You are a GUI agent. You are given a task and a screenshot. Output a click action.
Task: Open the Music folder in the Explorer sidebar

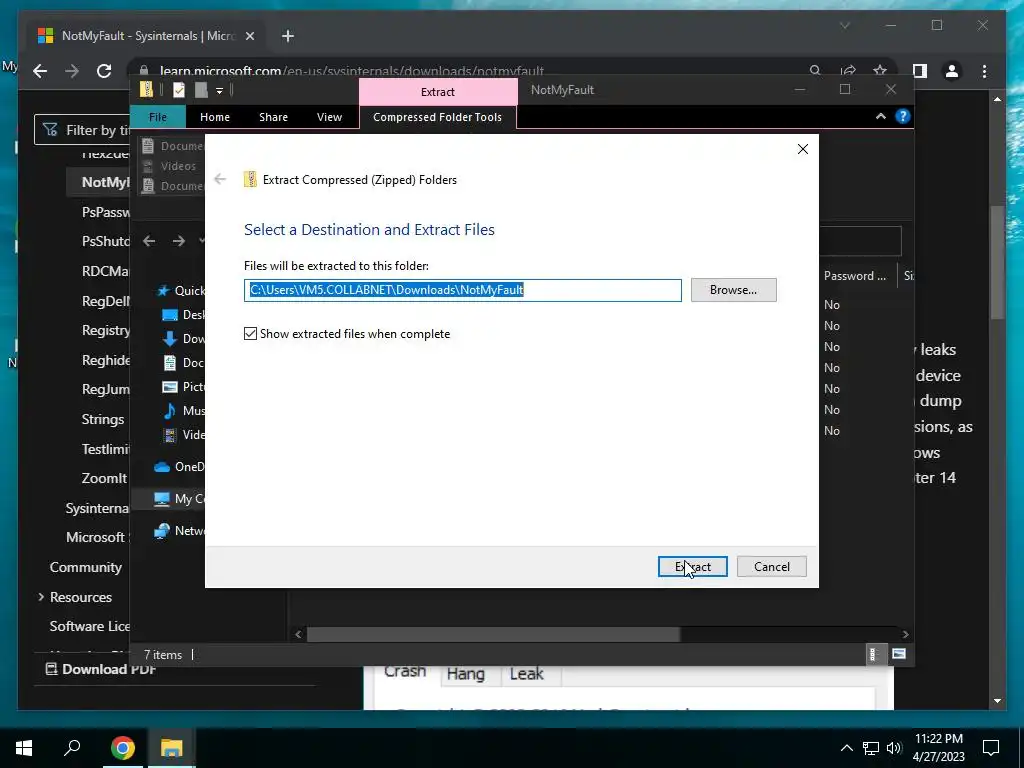click(183, 410)
